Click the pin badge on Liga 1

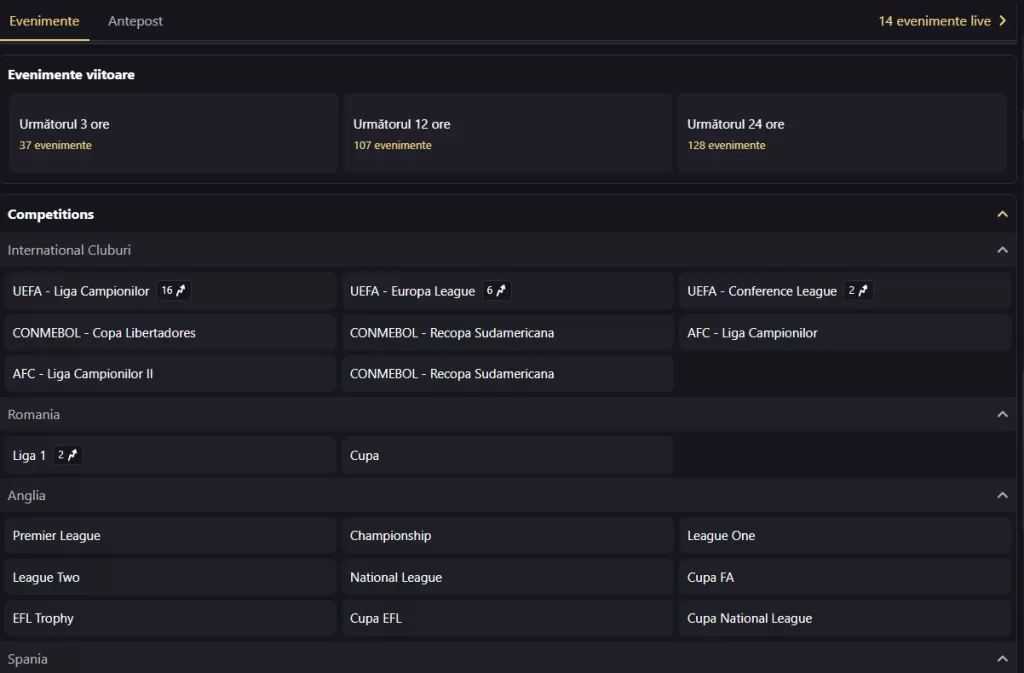(x=67, y=455)
